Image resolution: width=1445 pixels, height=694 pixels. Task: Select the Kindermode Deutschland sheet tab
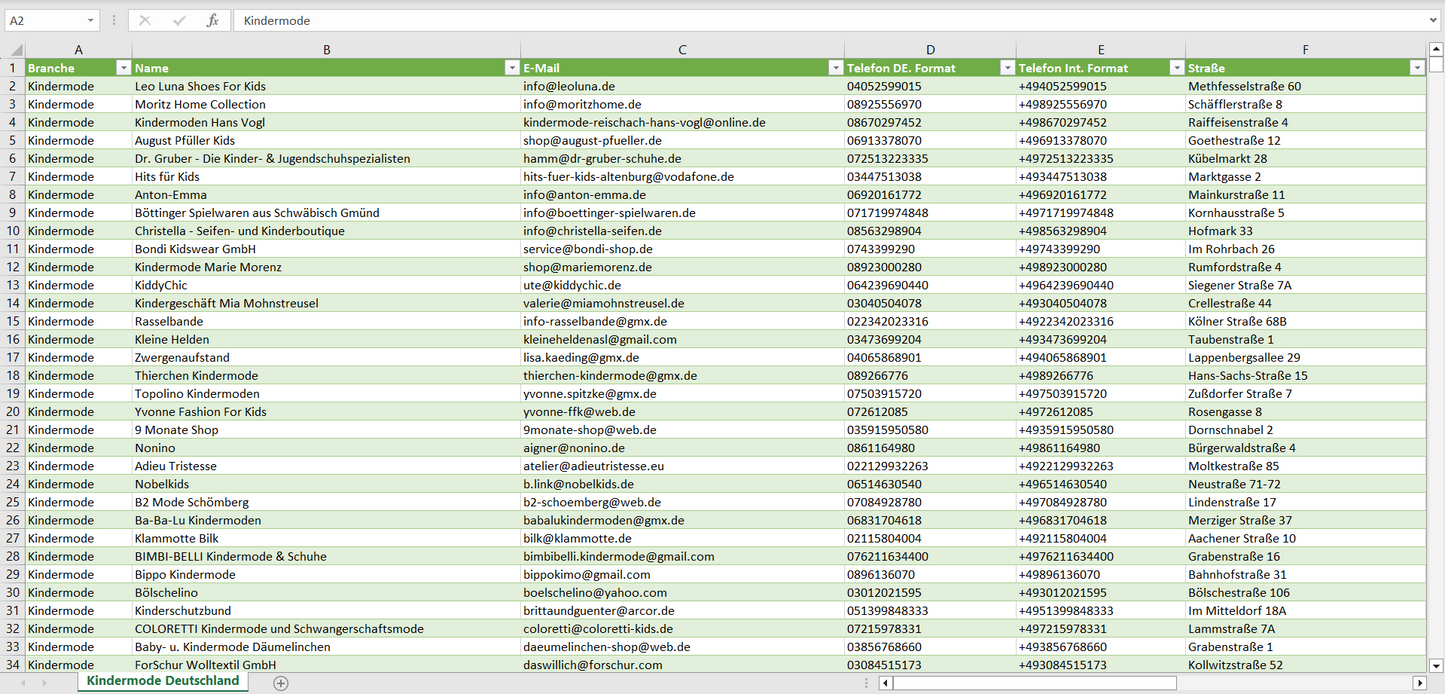(163, 681)
